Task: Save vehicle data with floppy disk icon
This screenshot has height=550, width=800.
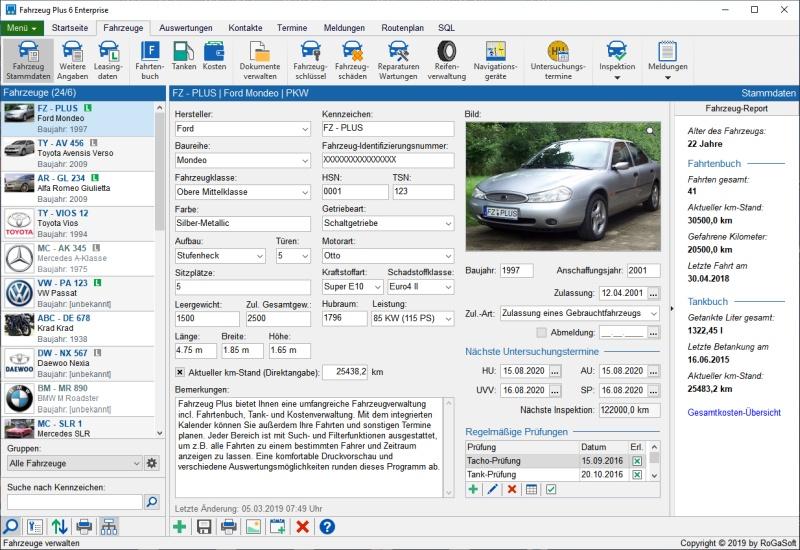Action: pyautogui.click(x=204, y=527)
